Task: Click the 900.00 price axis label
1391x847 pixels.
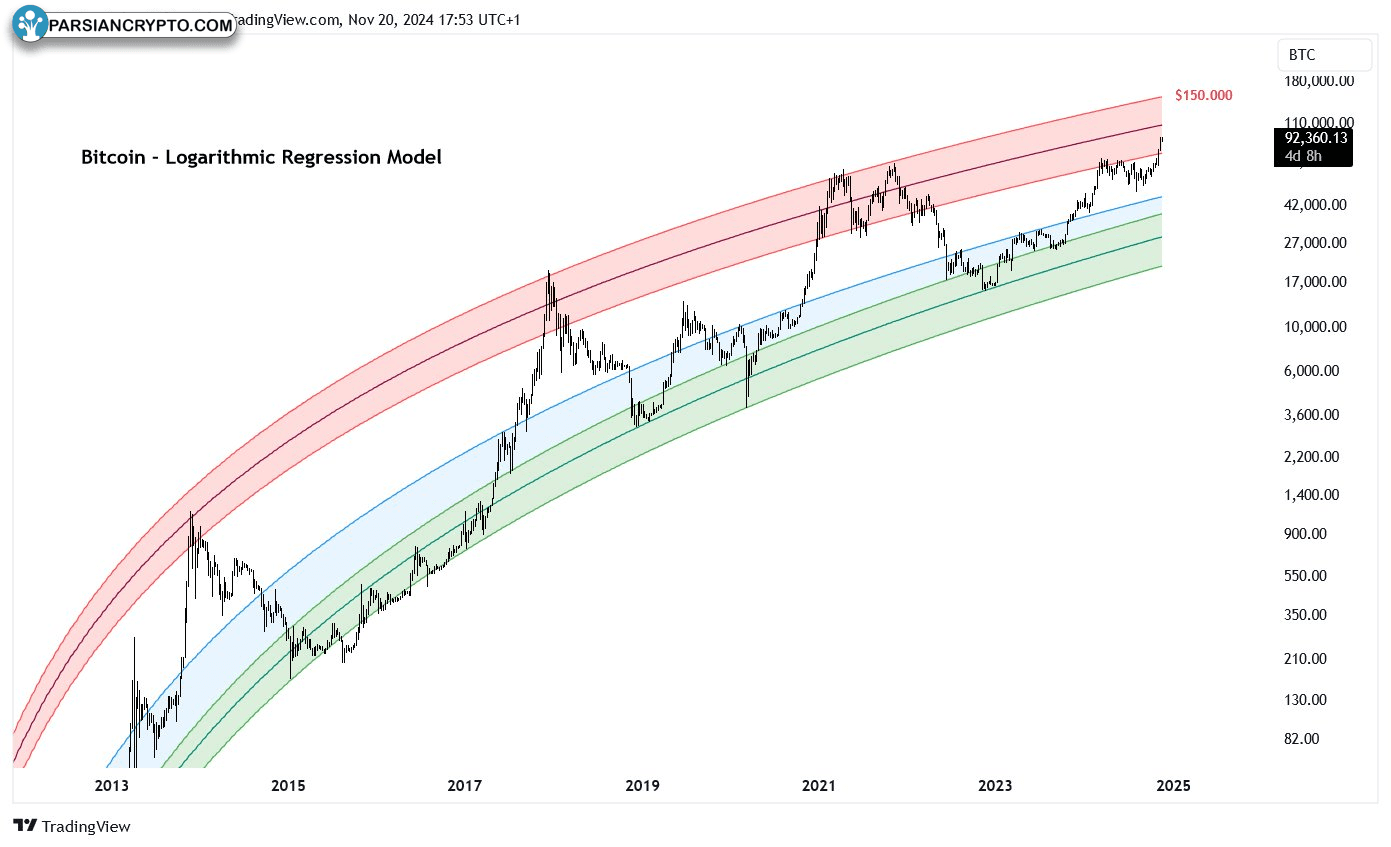Action: pyautogui.click(x=1304, y=534)
